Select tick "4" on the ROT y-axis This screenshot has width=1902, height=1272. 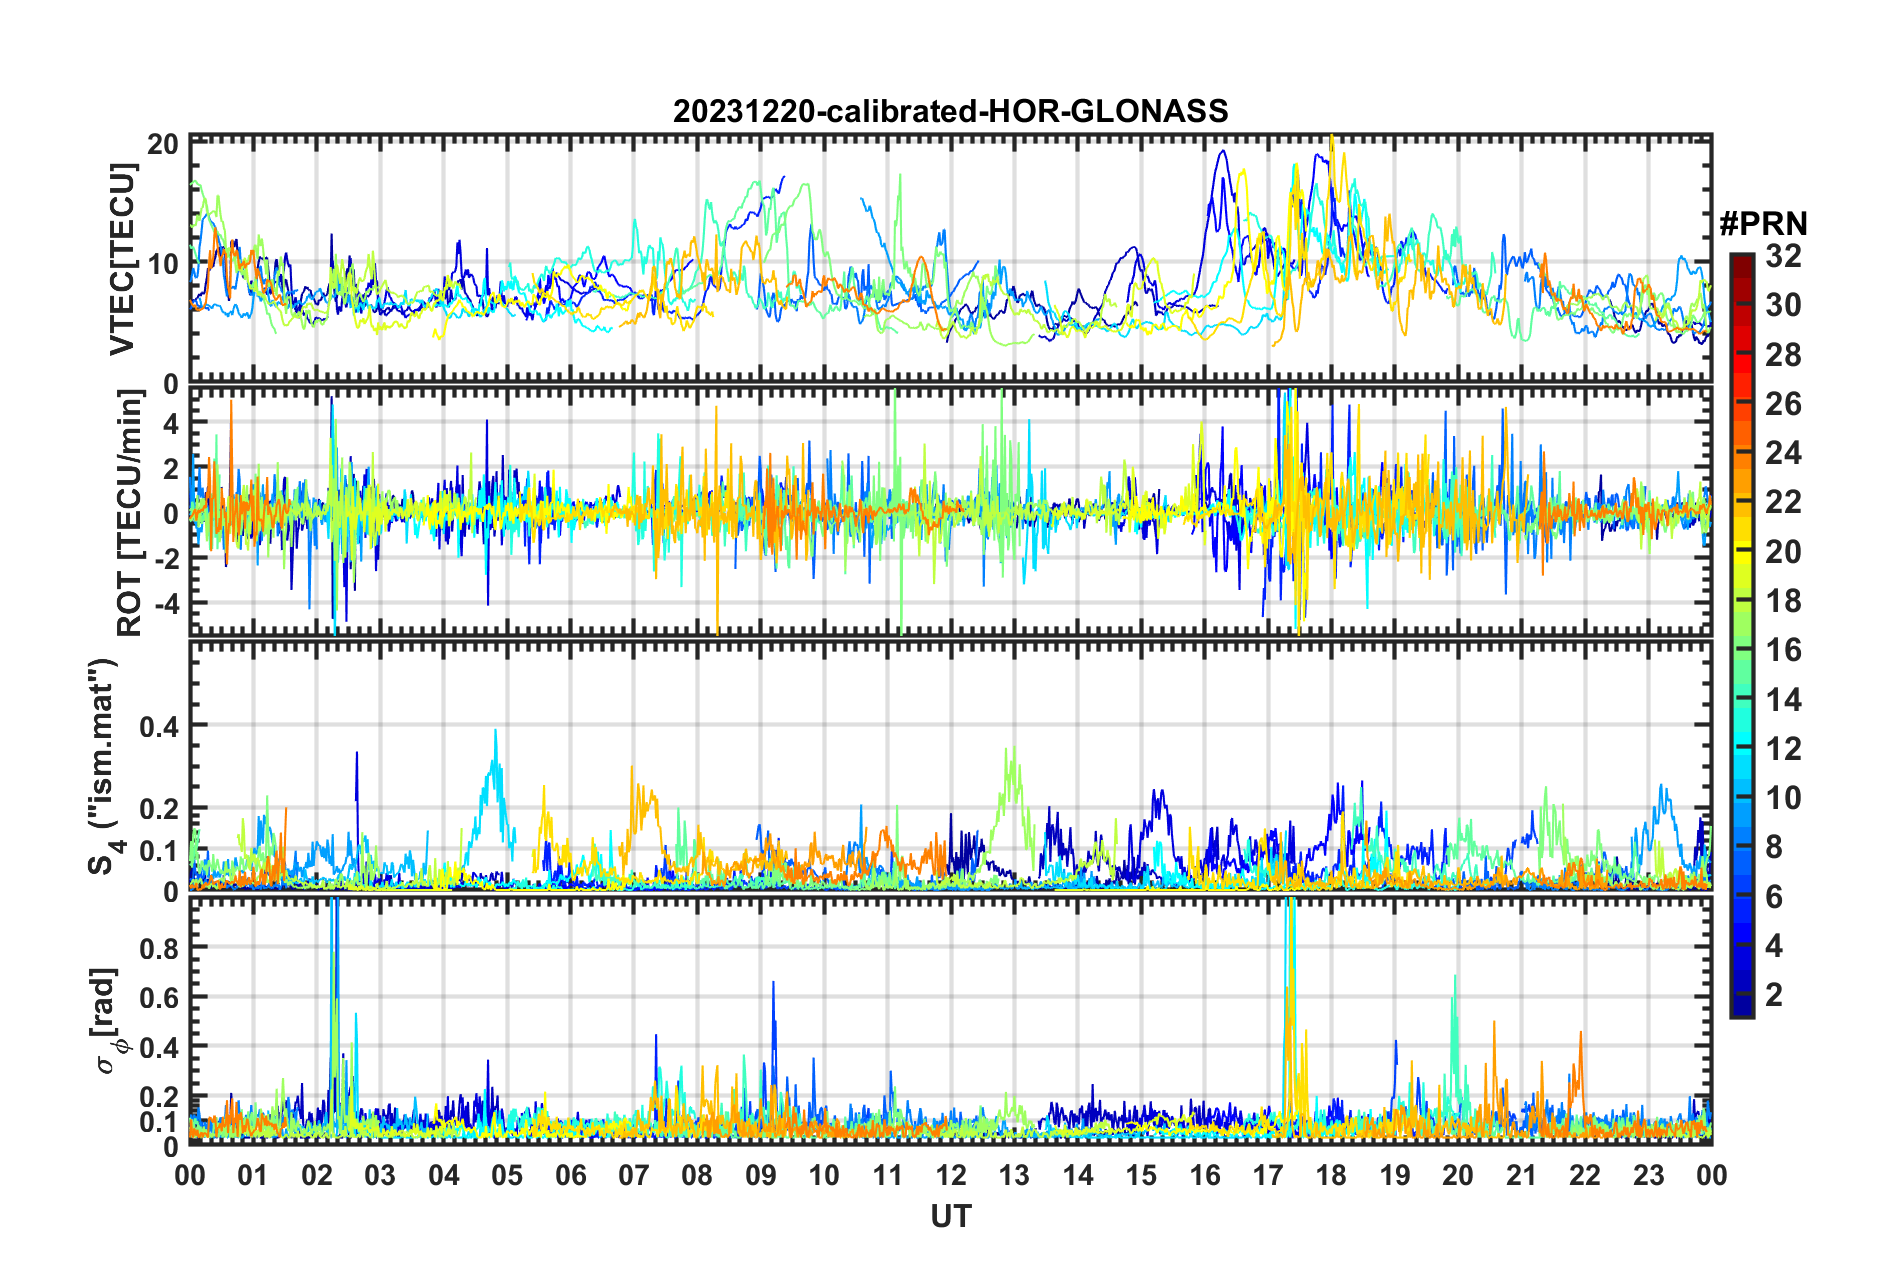point(171,424)
